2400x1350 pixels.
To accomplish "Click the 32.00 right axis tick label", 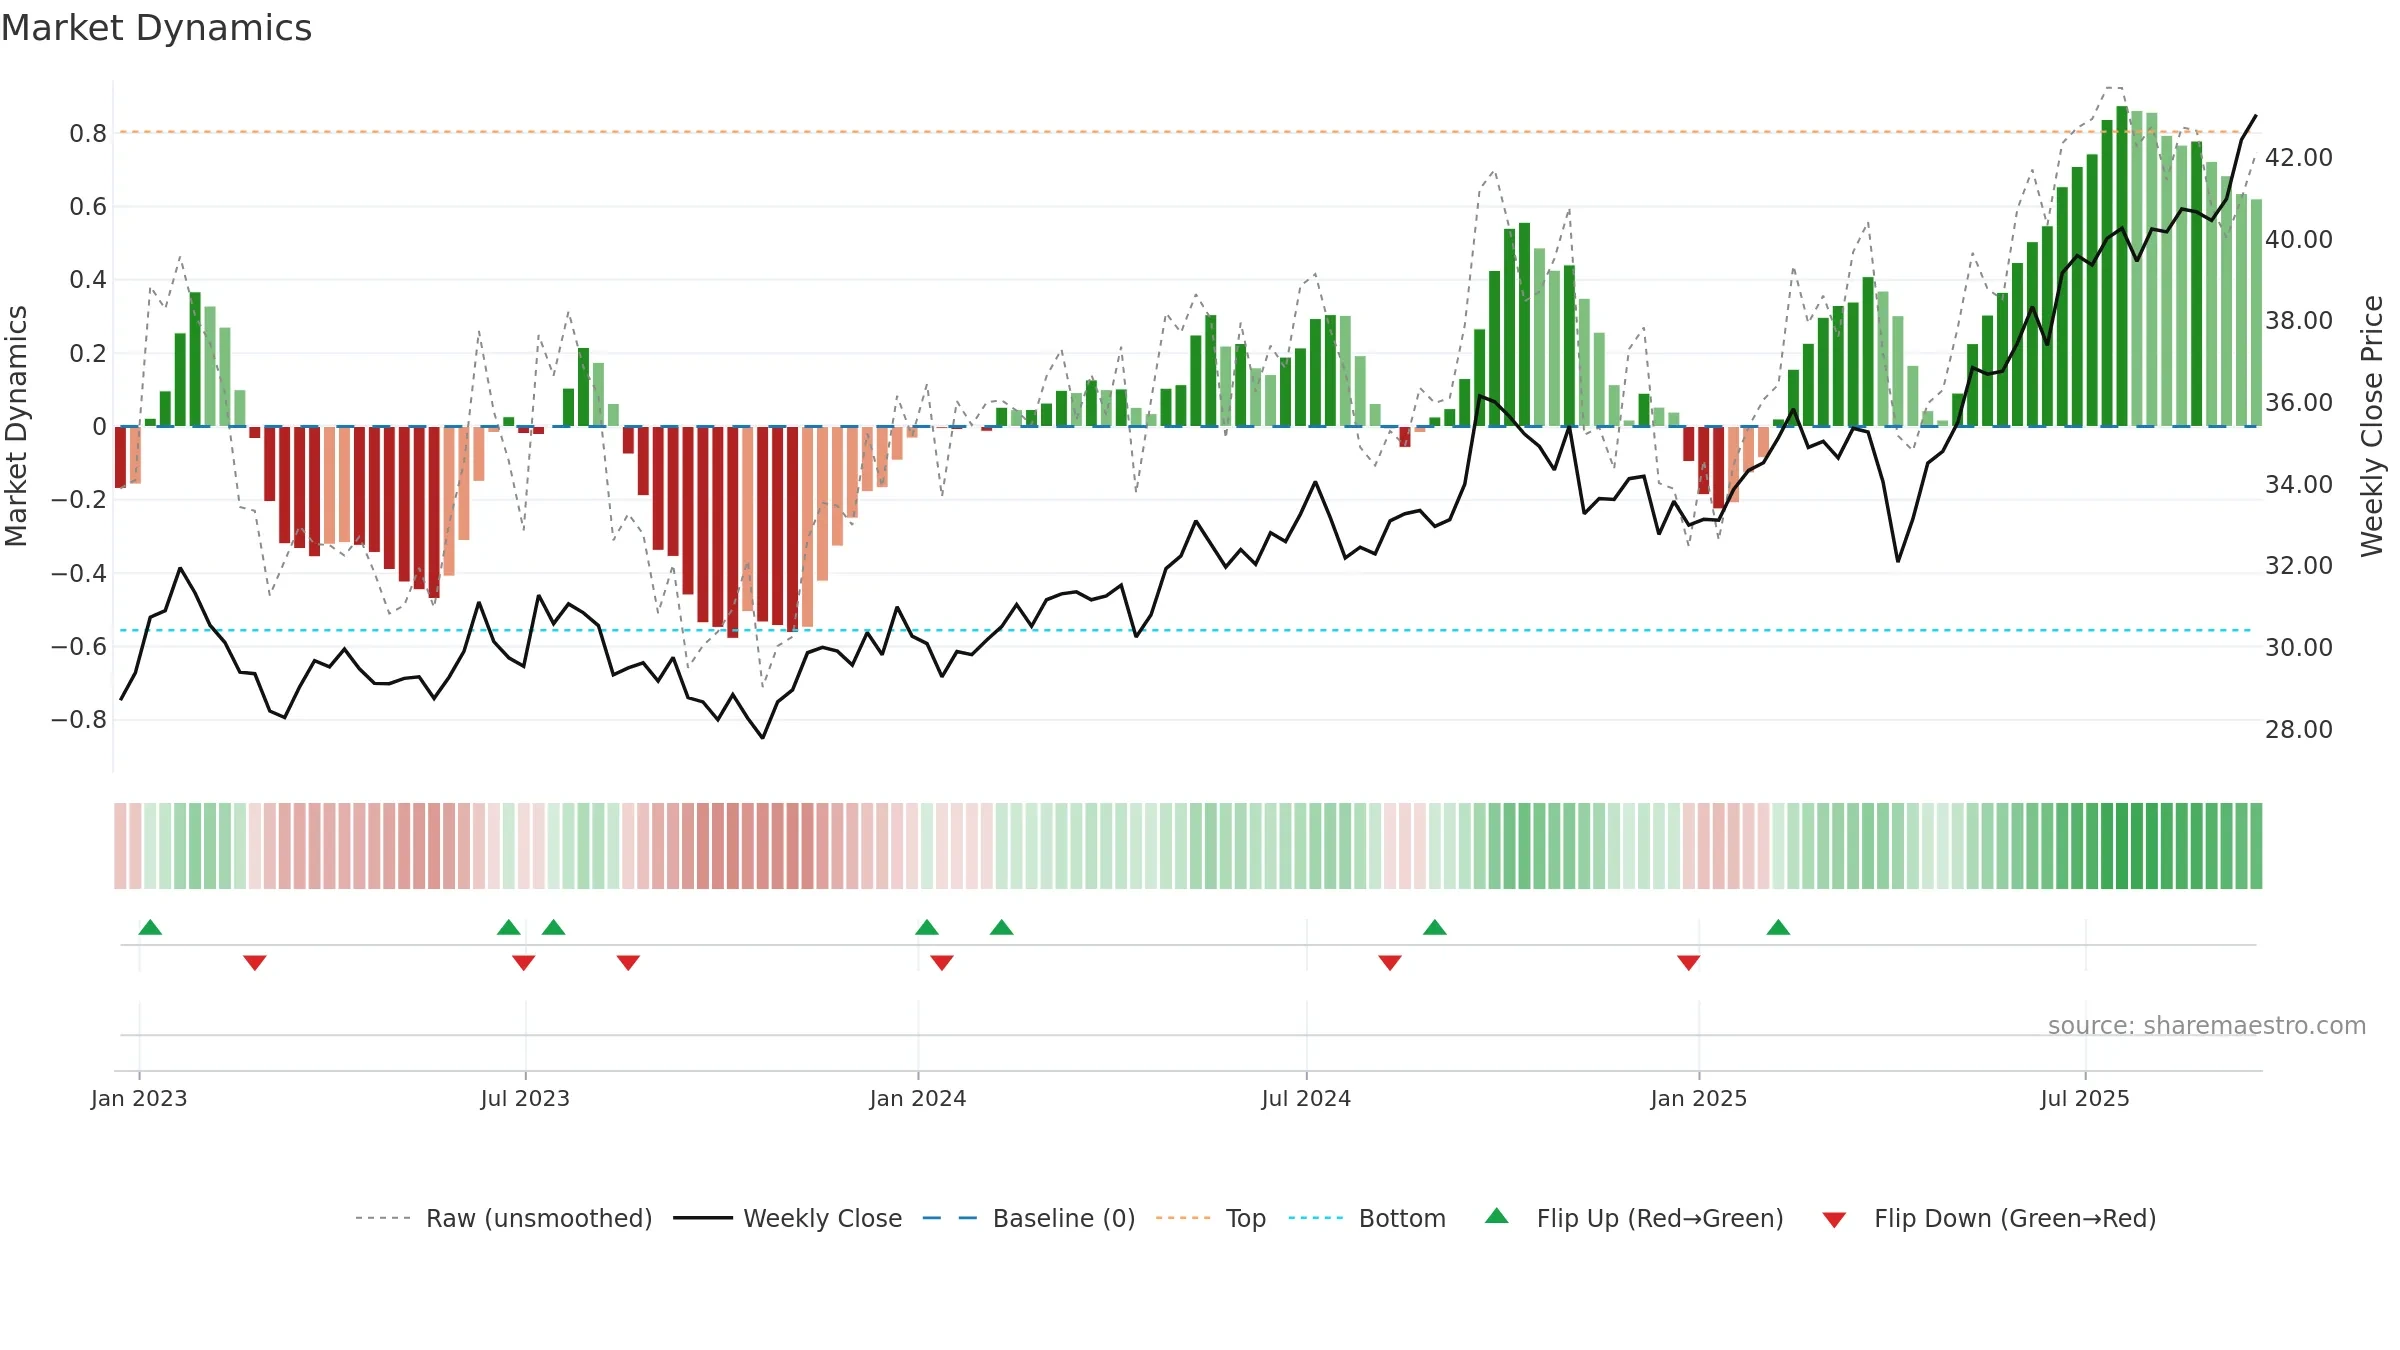I will coord(2299,565).
